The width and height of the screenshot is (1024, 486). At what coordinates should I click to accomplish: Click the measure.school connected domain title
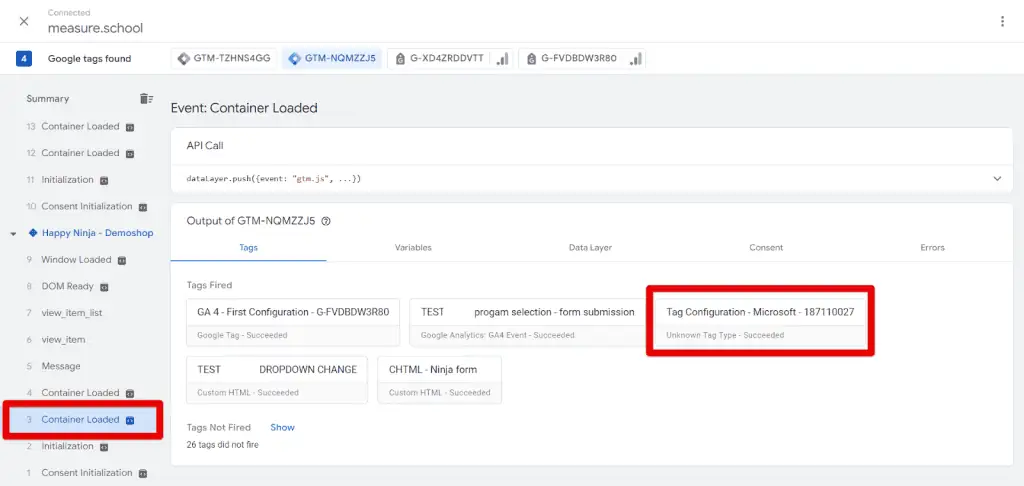click(x=95, y=28)
